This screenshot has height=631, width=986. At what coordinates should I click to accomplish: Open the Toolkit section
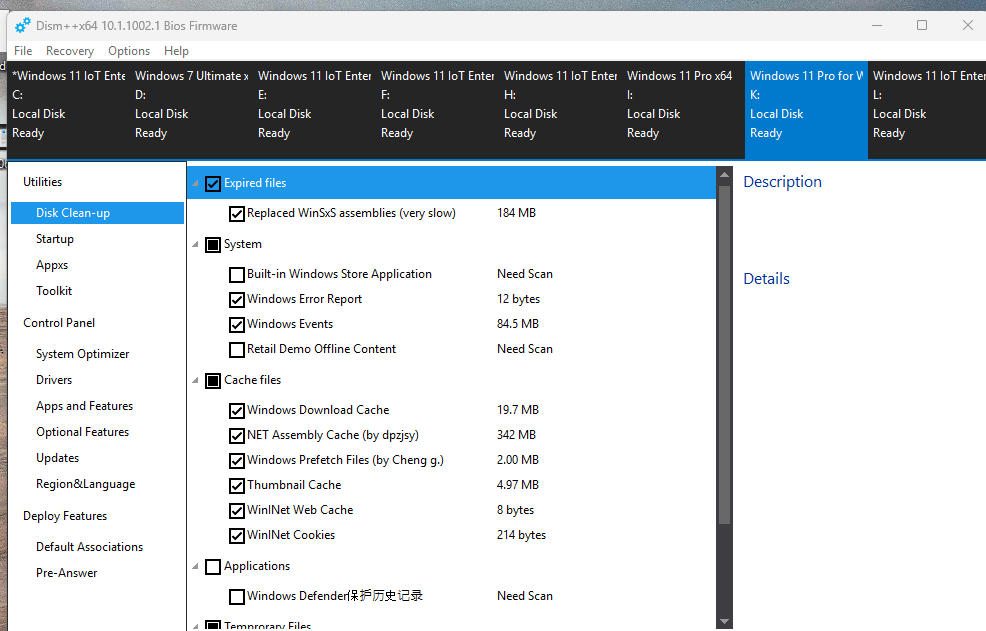tap(54, 291)
